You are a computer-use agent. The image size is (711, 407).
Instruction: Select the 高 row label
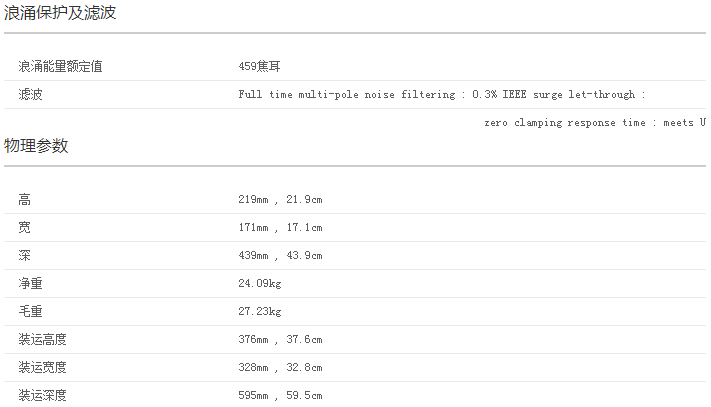24,200
